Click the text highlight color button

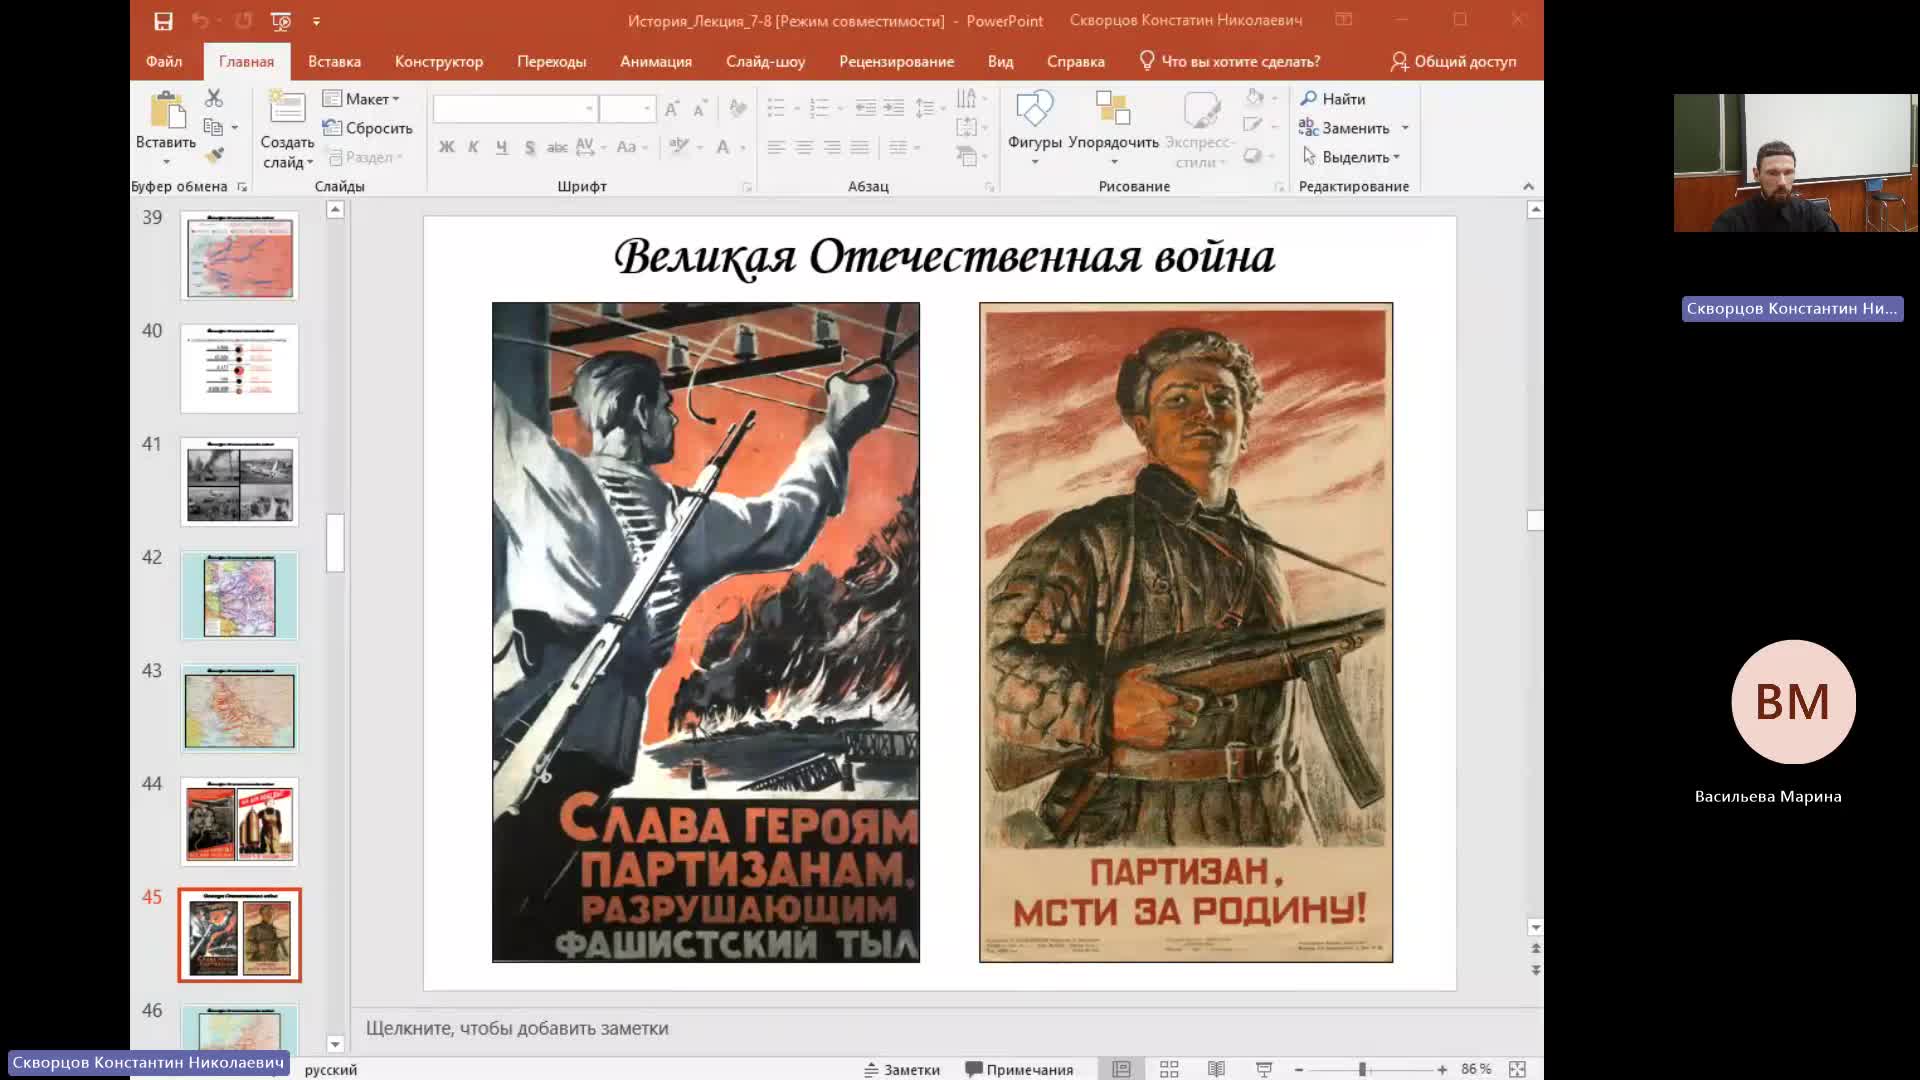679,147
